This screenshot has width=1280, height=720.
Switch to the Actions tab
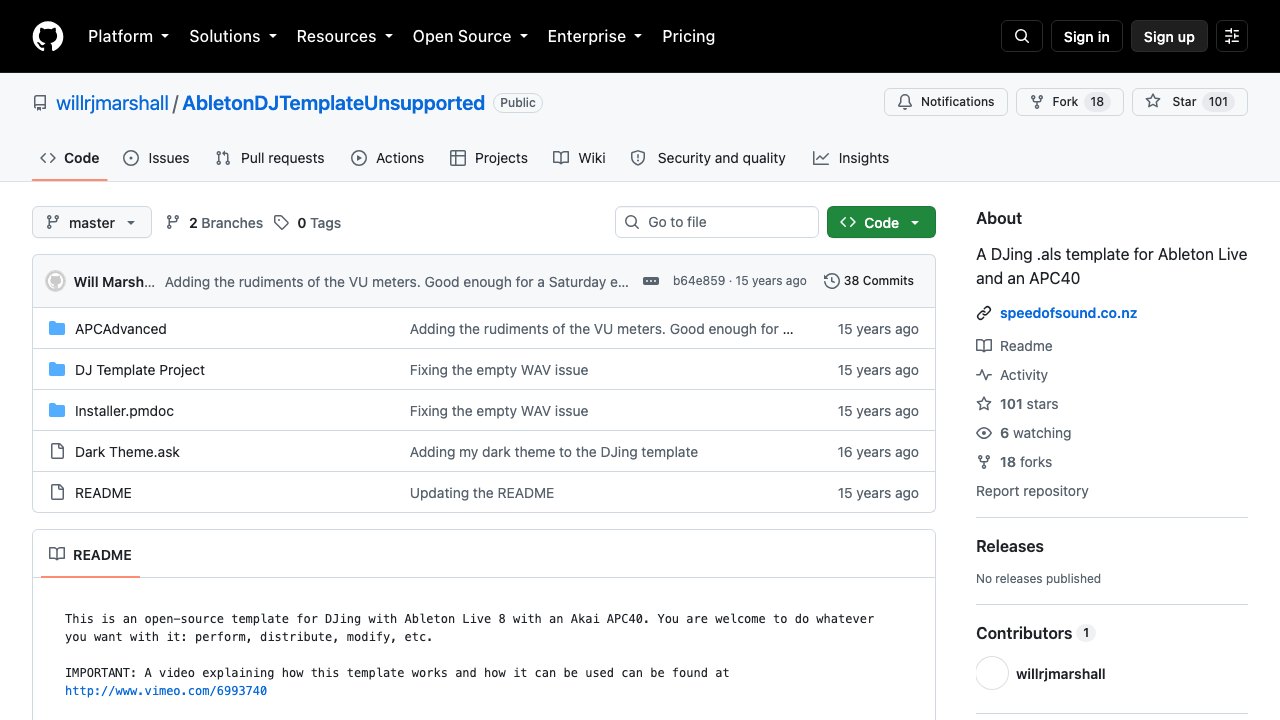(388, 158)
